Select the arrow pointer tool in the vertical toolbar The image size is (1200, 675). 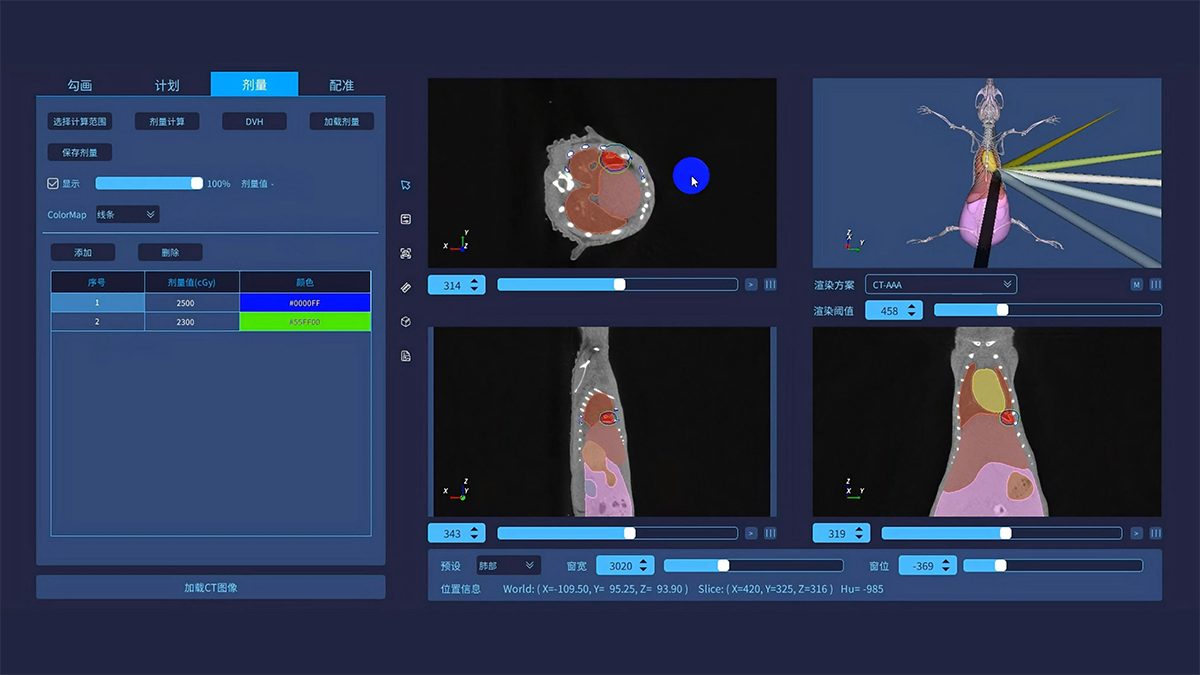[x=405, y=185]
